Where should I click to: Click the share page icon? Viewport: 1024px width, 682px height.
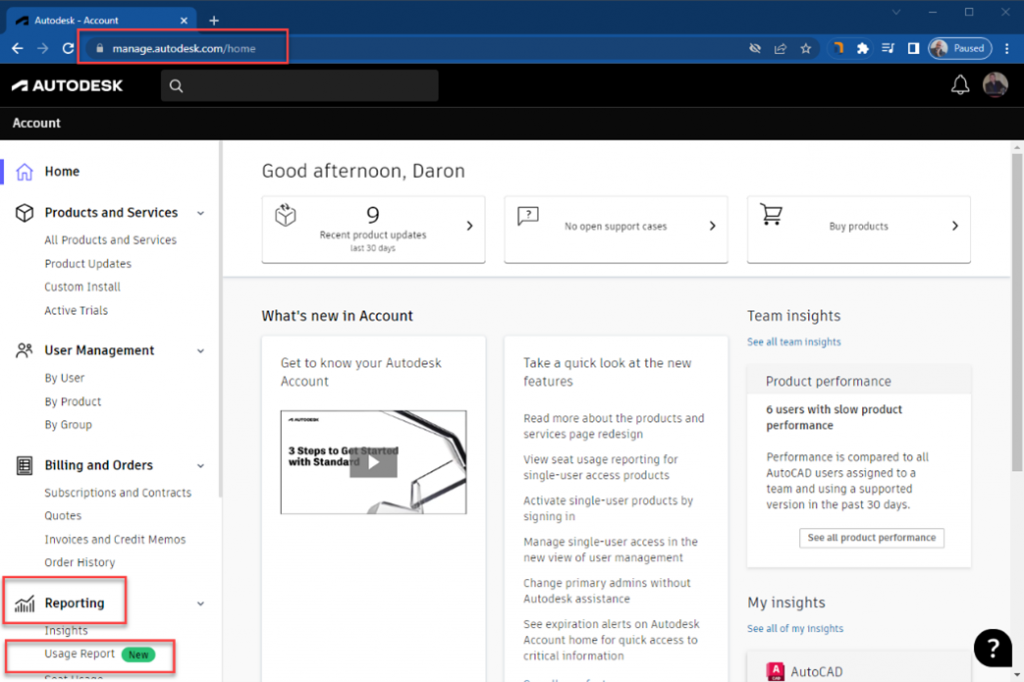780,48
